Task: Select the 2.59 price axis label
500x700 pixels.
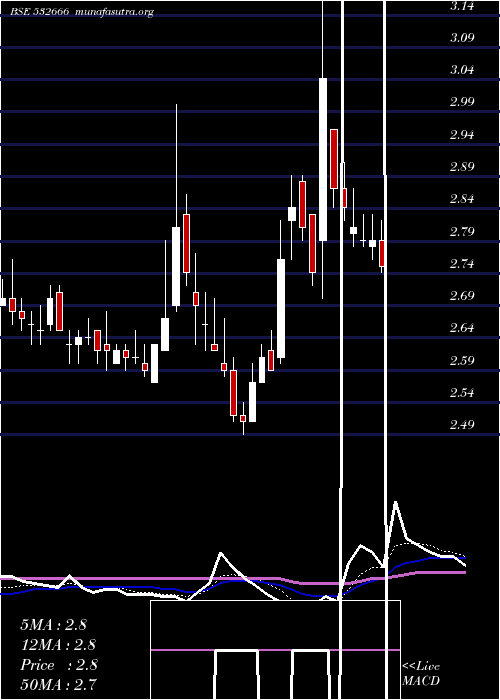Action: pyautogui.click(x=462, y=361)
